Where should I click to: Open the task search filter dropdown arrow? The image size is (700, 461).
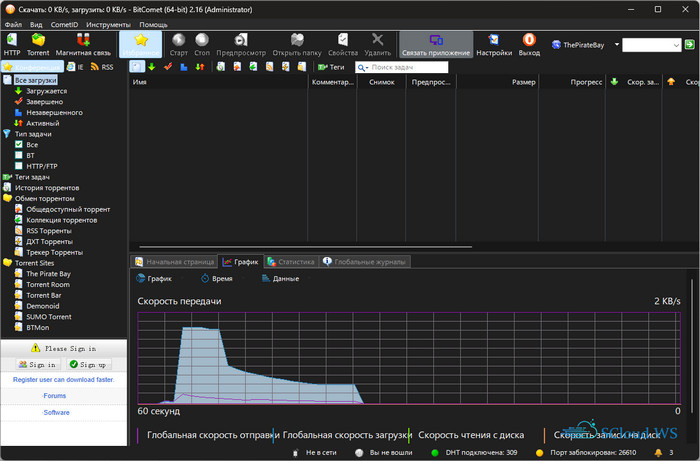[367, 67]
